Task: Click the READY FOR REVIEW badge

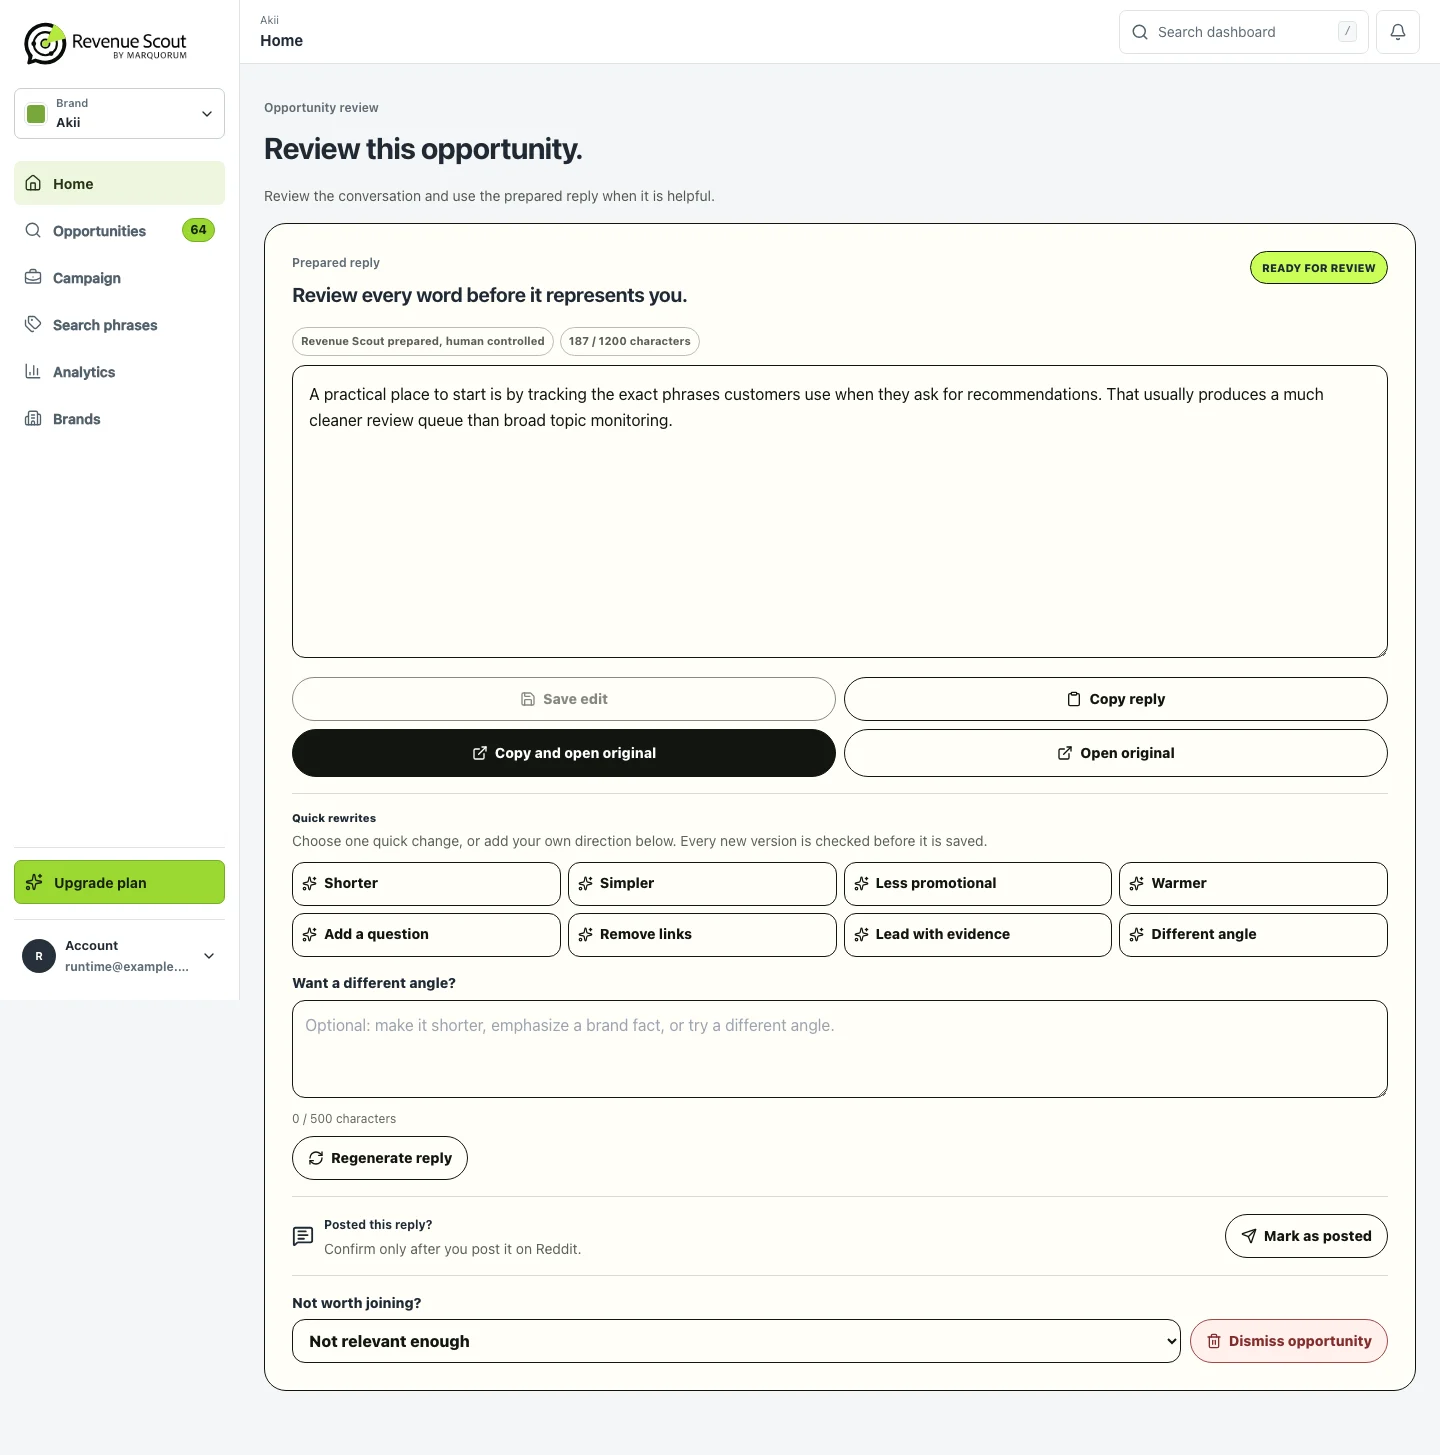Action: click(1318, 268)
